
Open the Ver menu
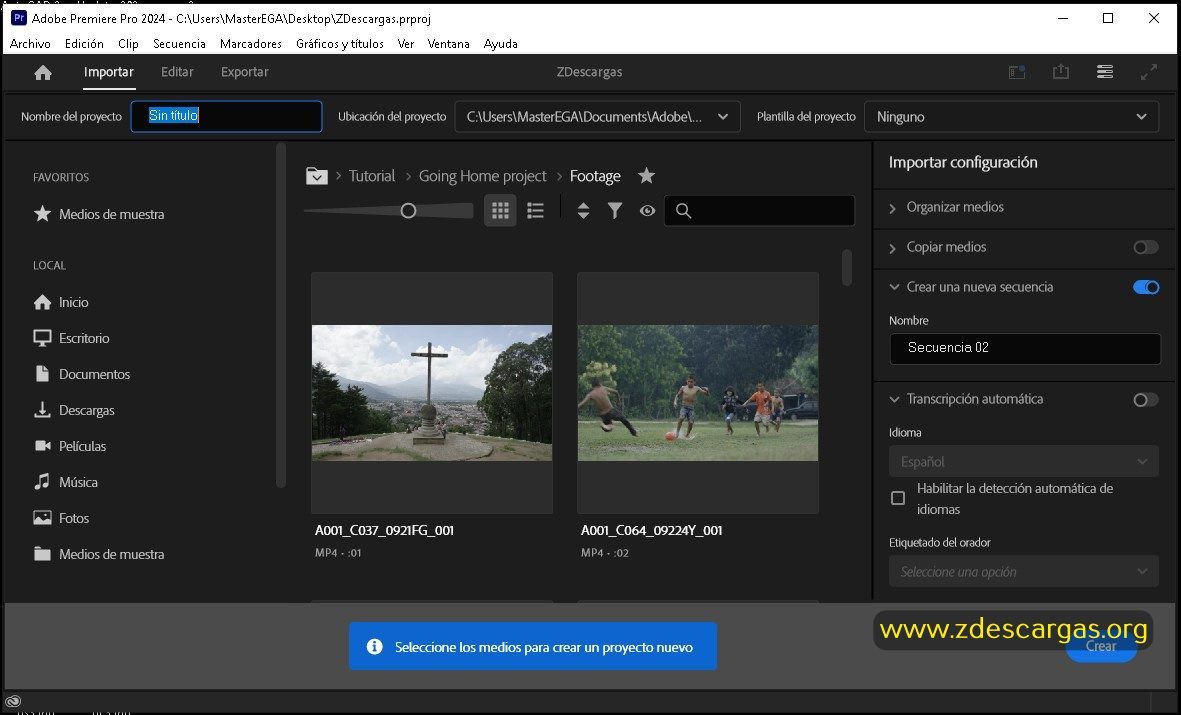point(405,44)
